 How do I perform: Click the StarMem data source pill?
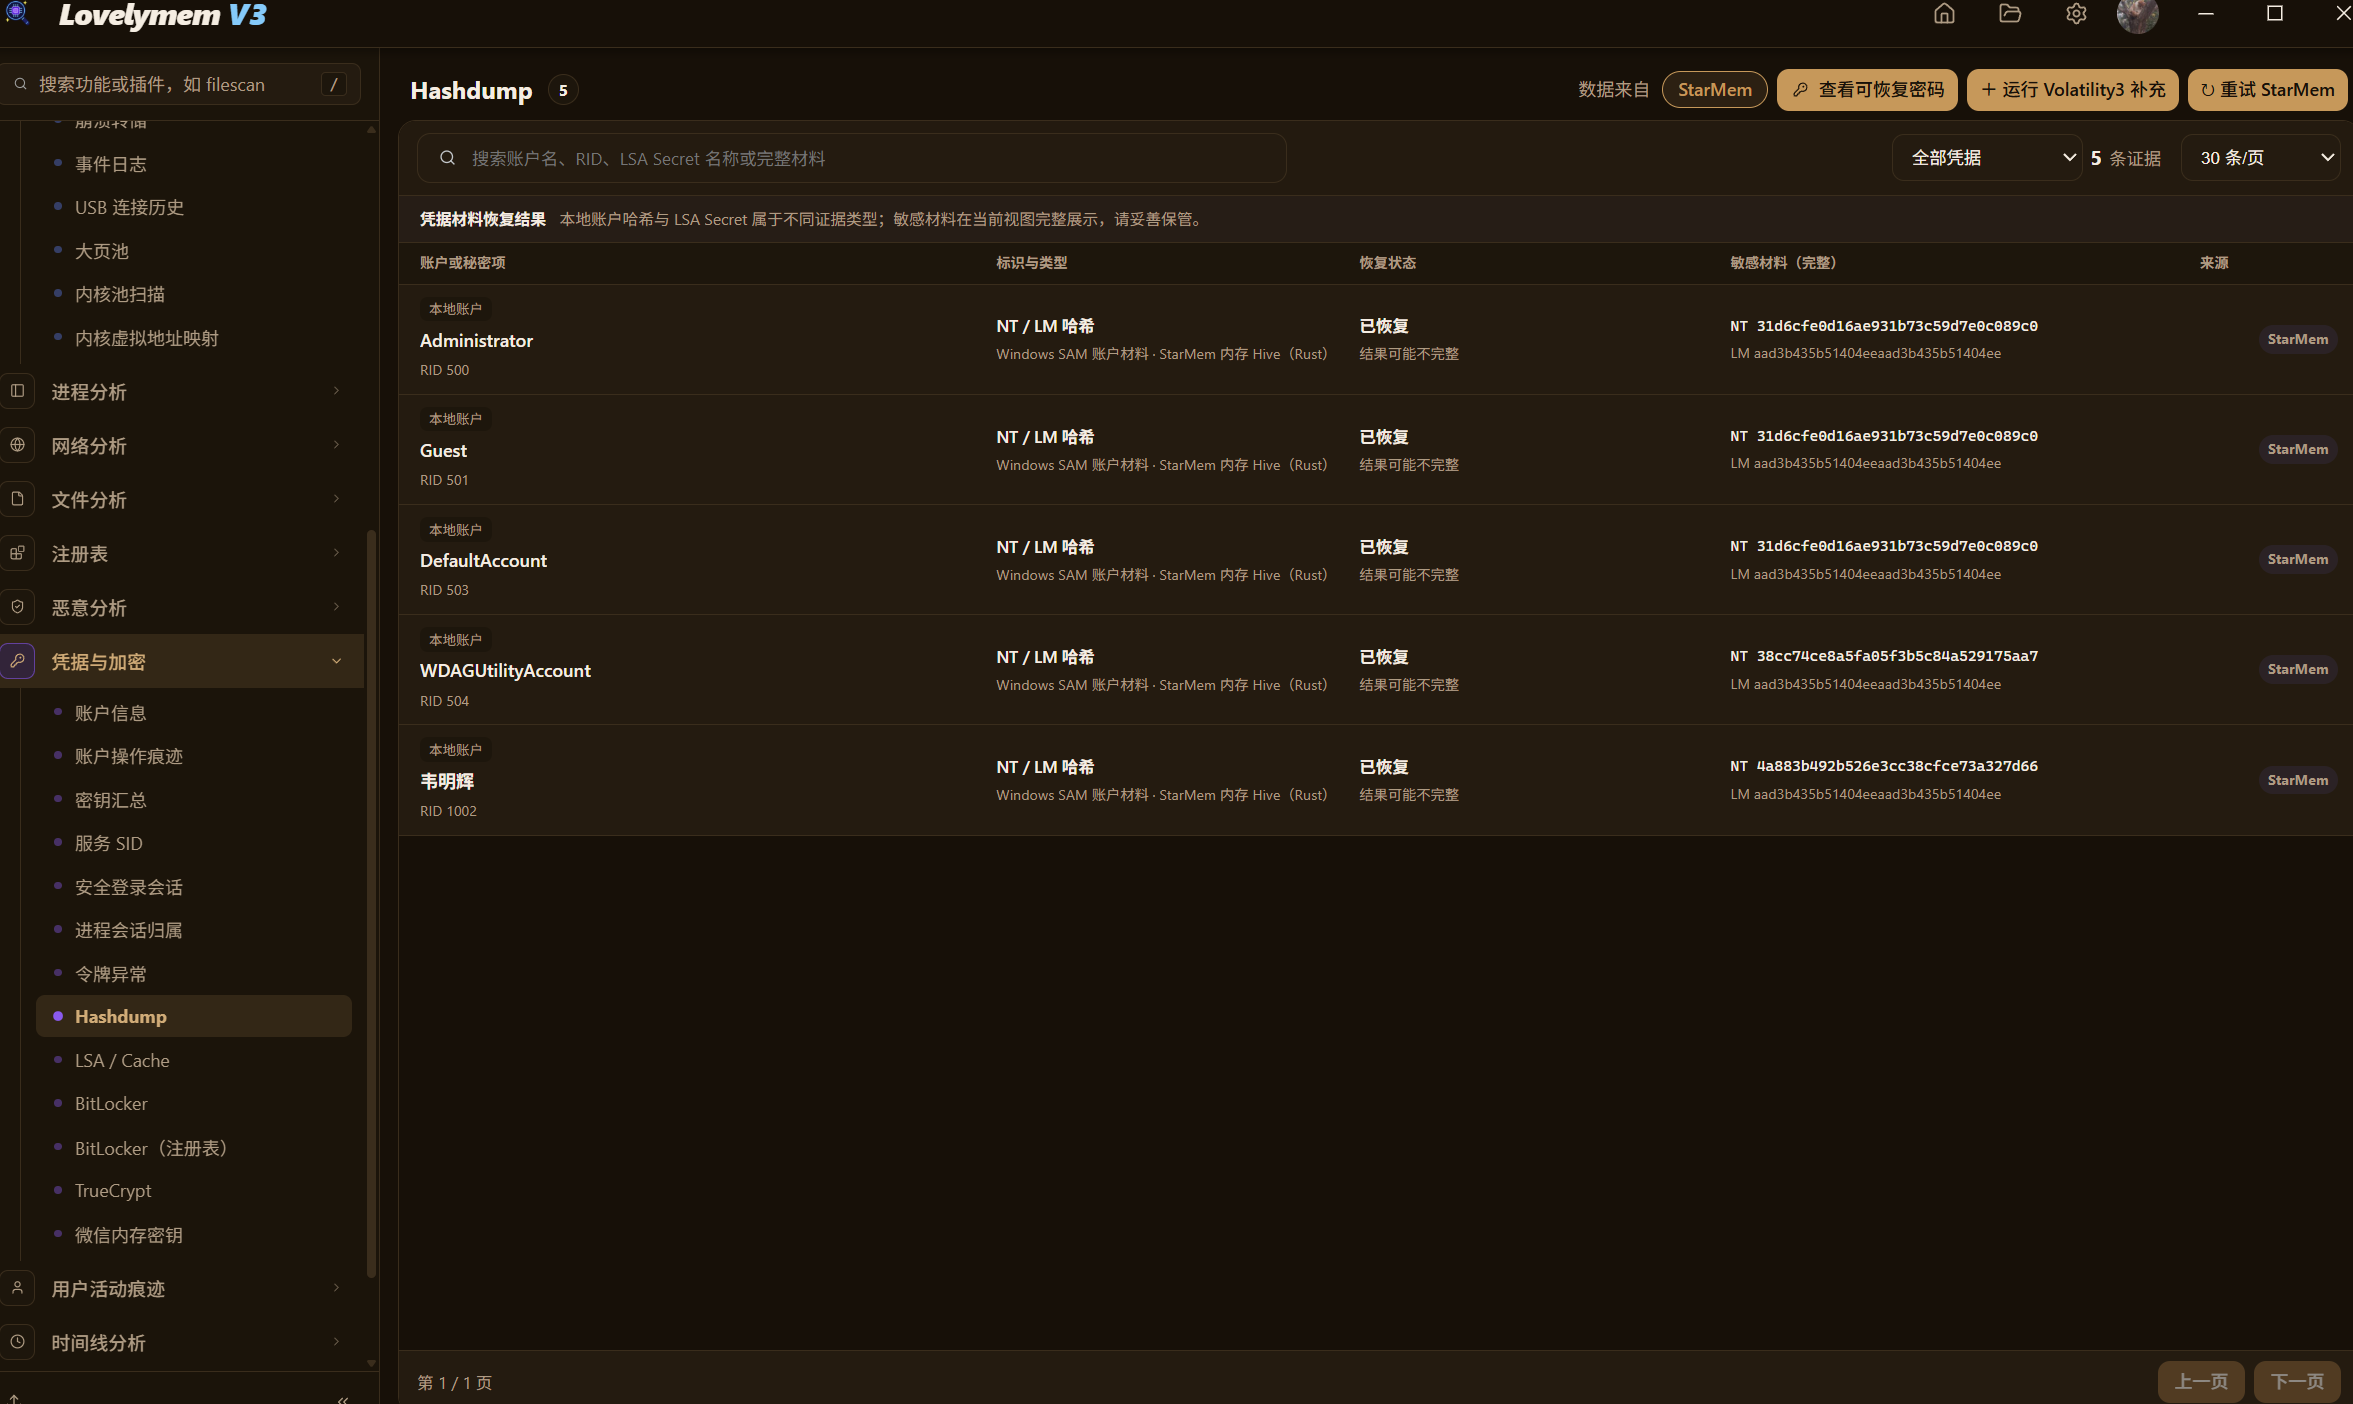1714,90
